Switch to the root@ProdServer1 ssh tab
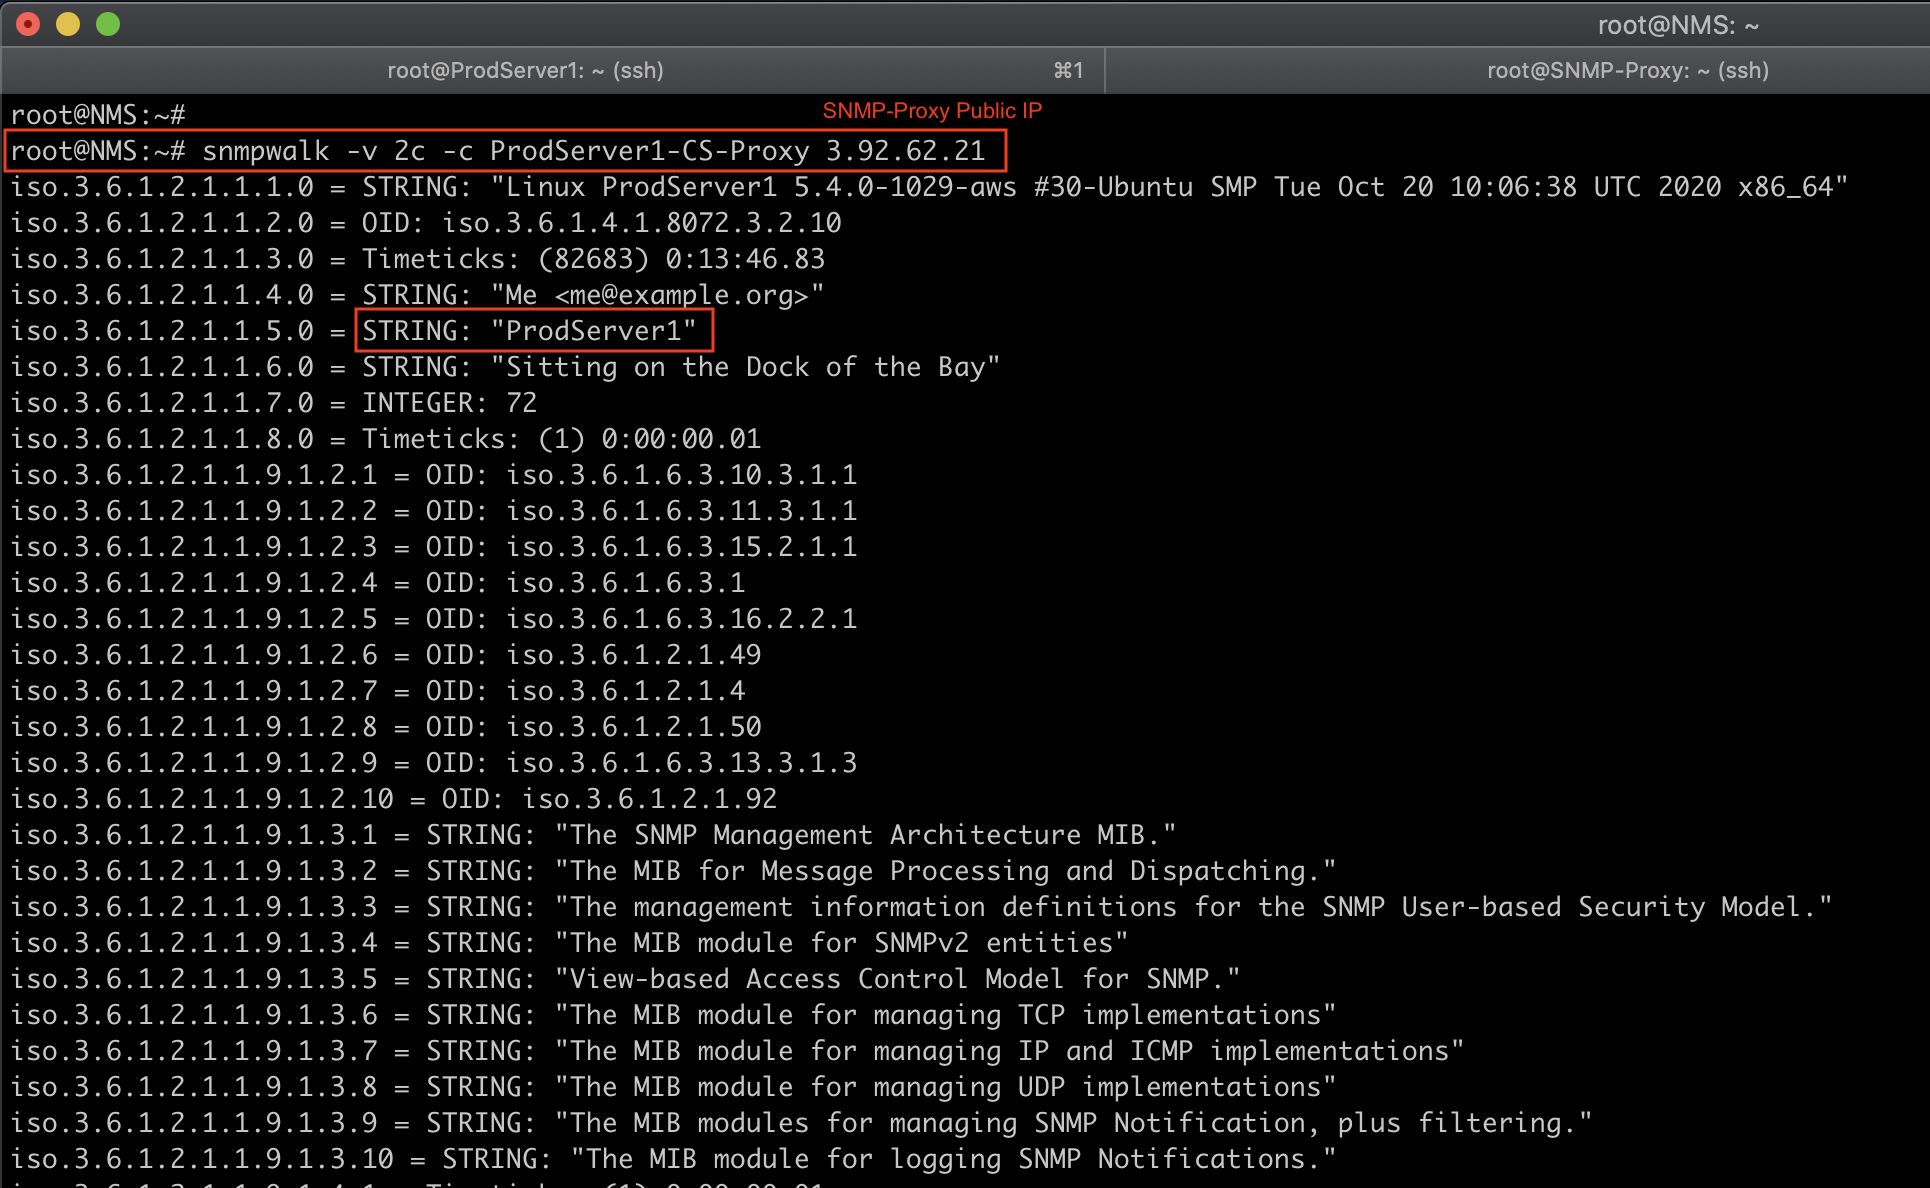This screenshot has height=1188, width=1930. coord(525,70)
